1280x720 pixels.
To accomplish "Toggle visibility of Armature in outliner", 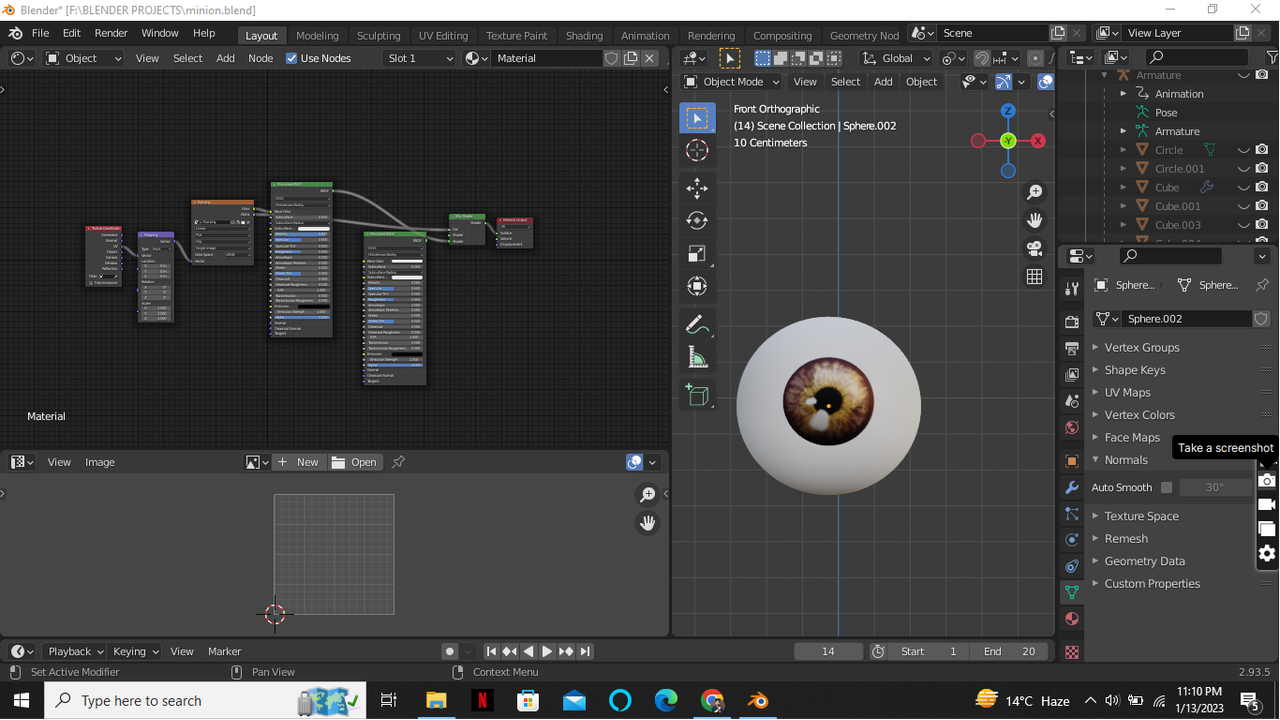I will (x=1244, y=75).
